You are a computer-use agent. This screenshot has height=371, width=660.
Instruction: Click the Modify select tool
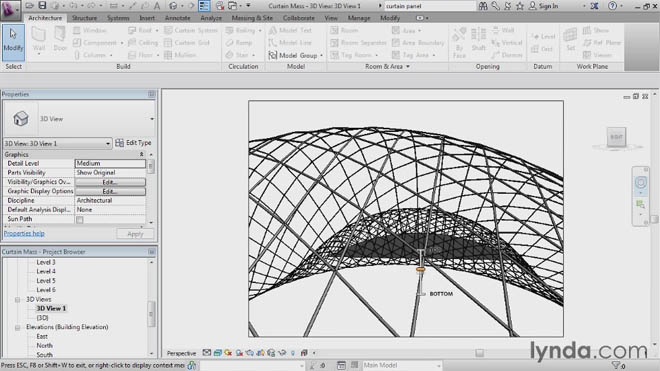click(x=13, y=42)
